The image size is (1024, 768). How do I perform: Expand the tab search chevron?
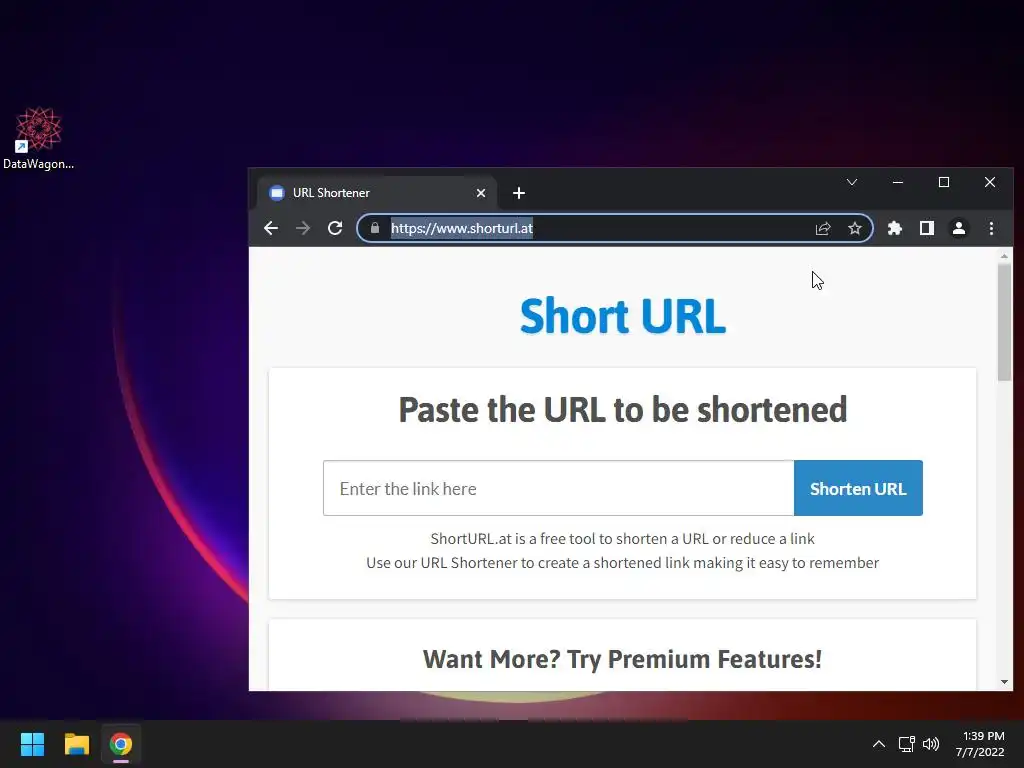click(x=852, y=182)
